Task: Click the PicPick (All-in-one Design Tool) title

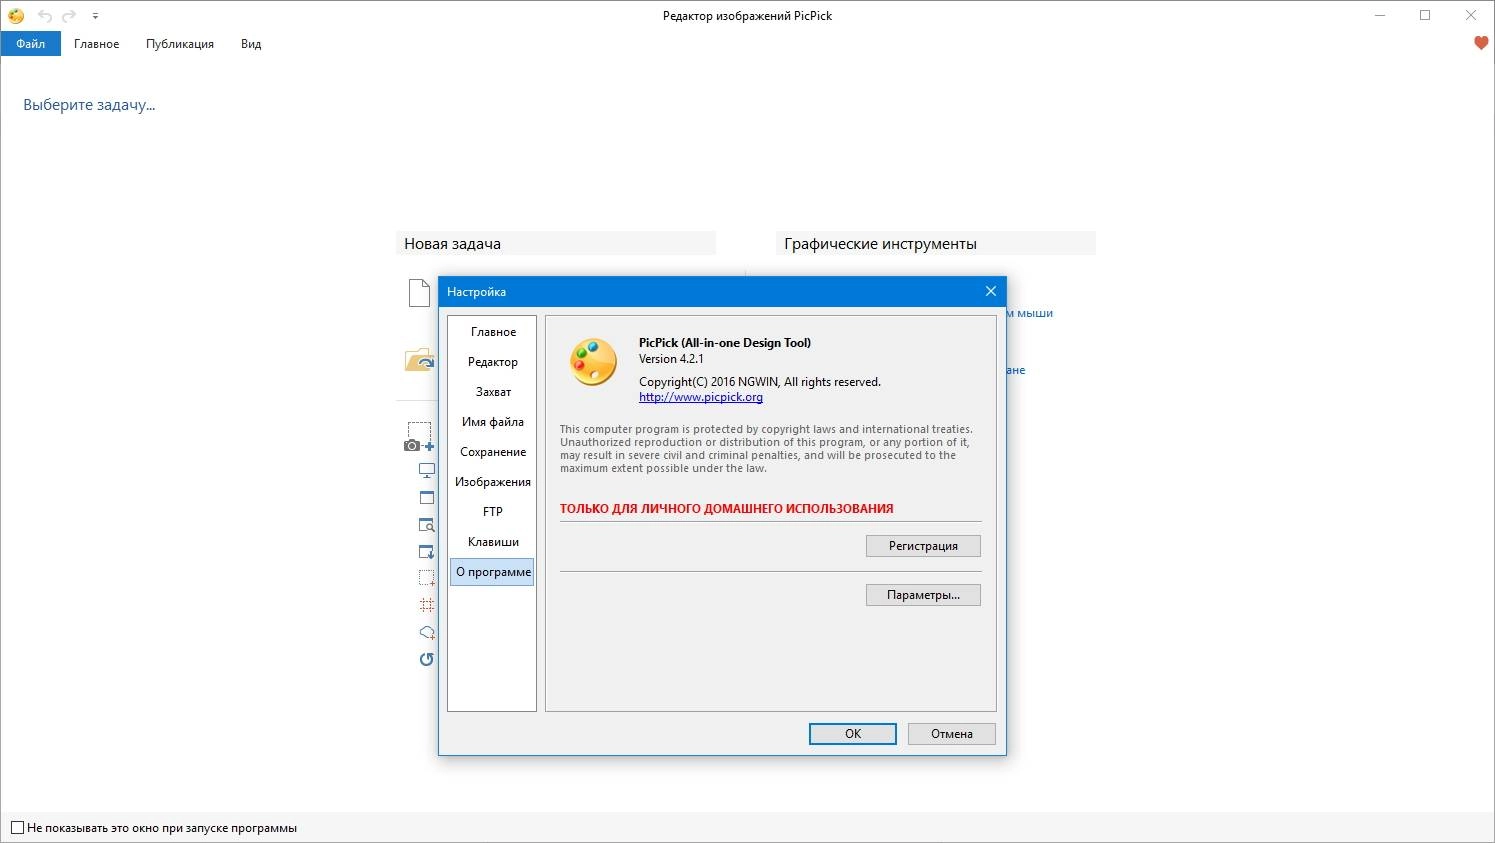Action: coord(725,343)
